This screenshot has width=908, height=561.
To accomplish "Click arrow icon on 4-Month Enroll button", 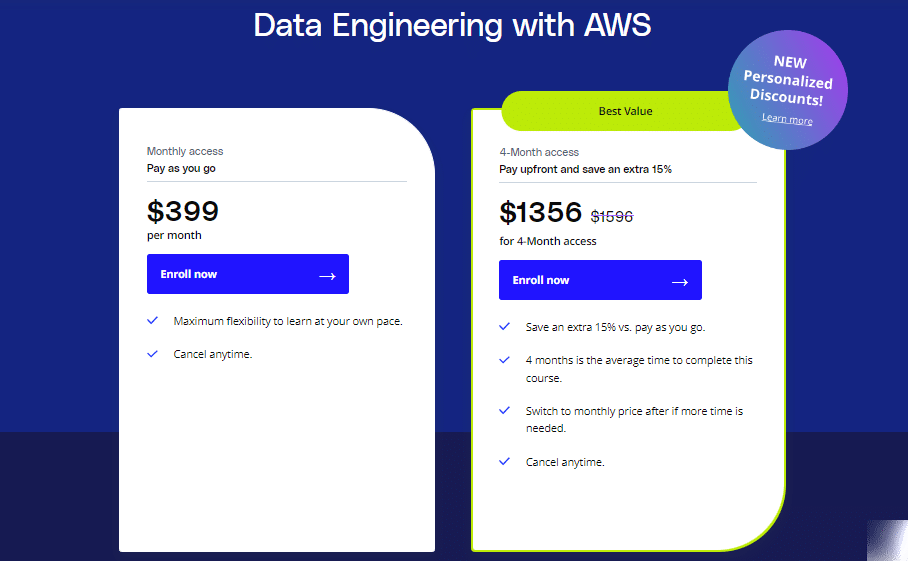I will coord(680,282).
